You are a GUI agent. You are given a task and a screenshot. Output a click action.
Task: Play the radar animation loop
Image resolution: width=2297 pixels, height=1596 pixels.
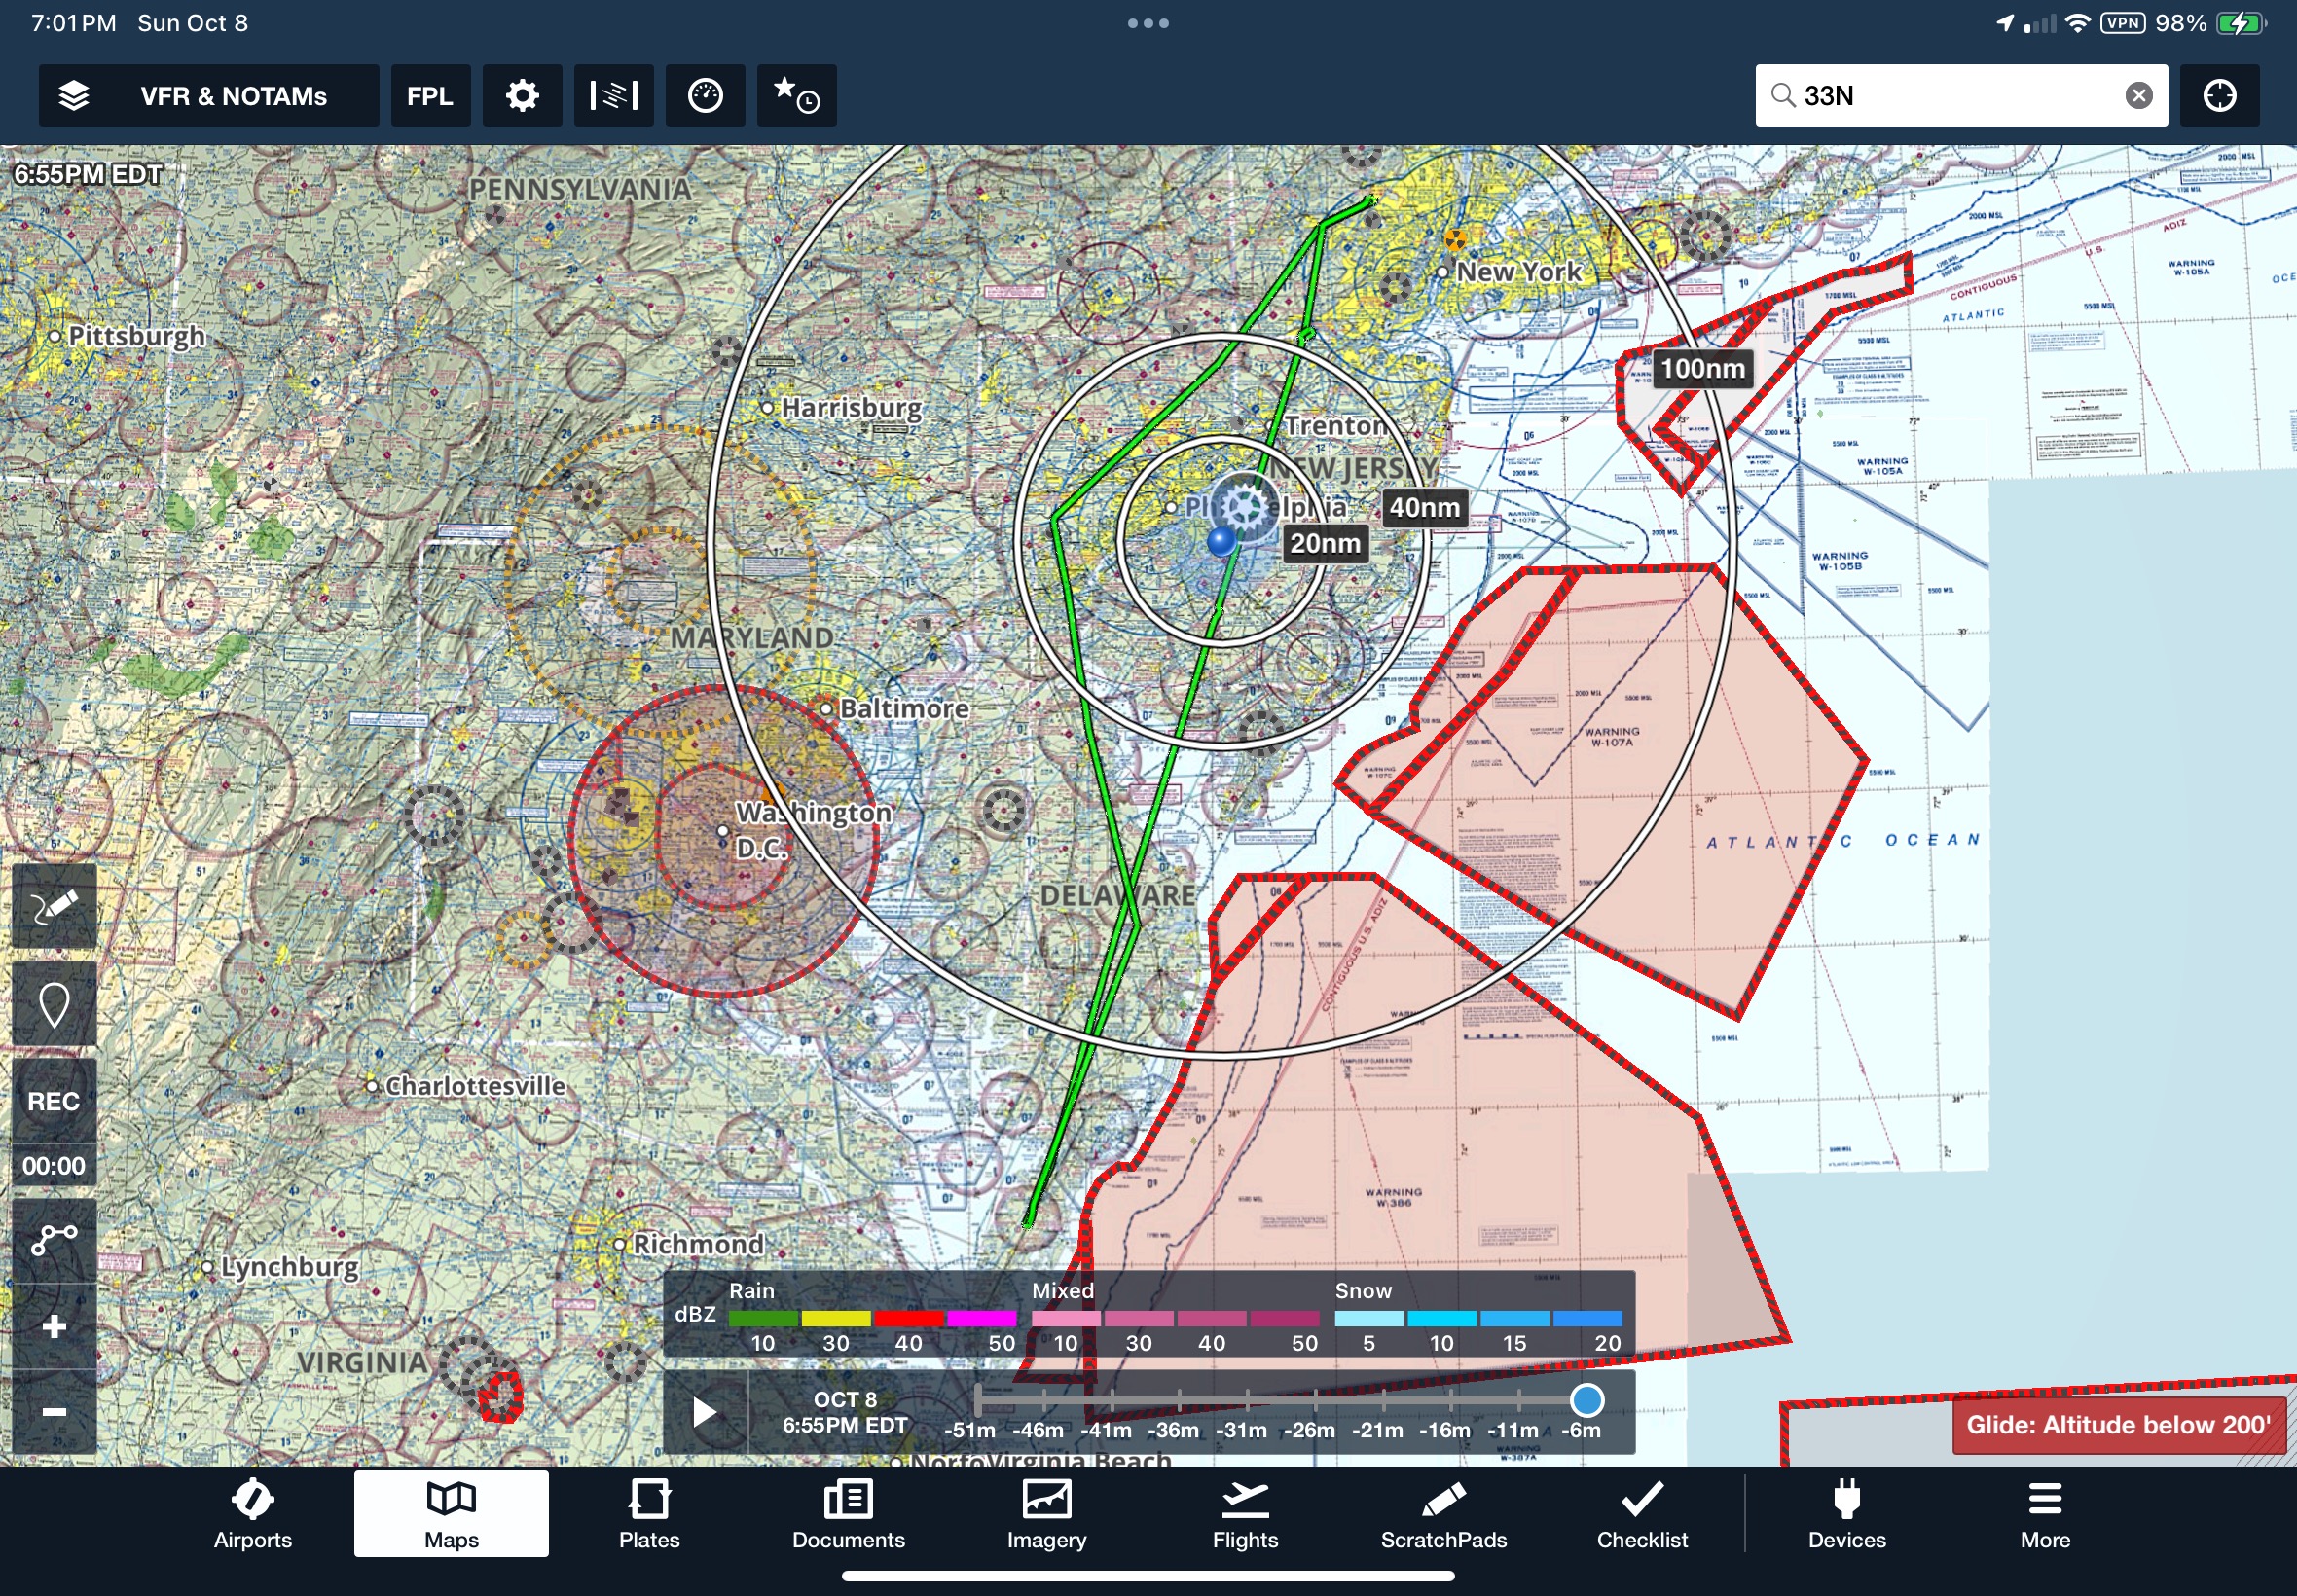coord(705,1411)
